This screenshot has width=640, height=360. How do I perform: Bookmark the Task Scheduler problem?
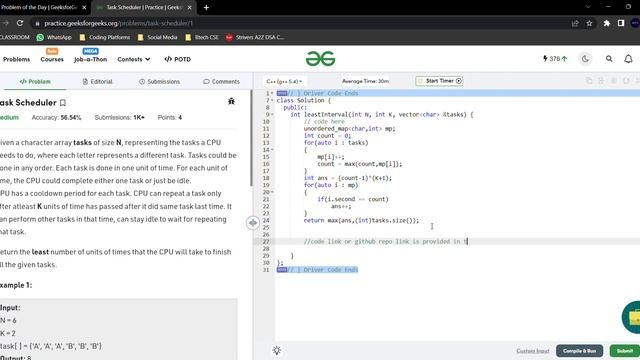pos(63,103)
